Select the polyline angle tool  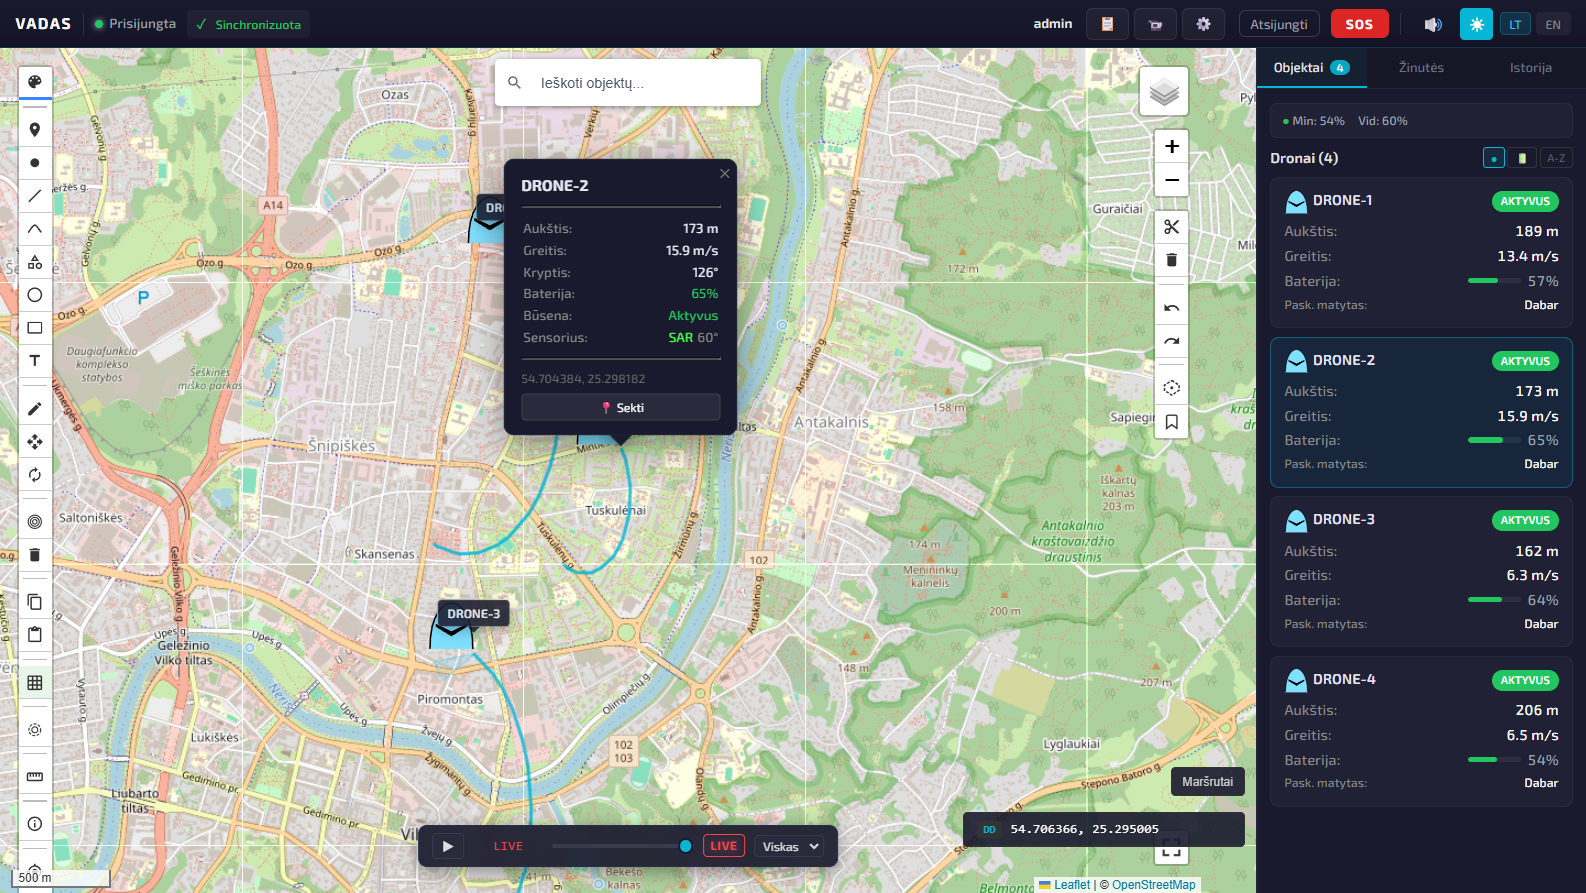pyautogui.click(x=35, y=229)
